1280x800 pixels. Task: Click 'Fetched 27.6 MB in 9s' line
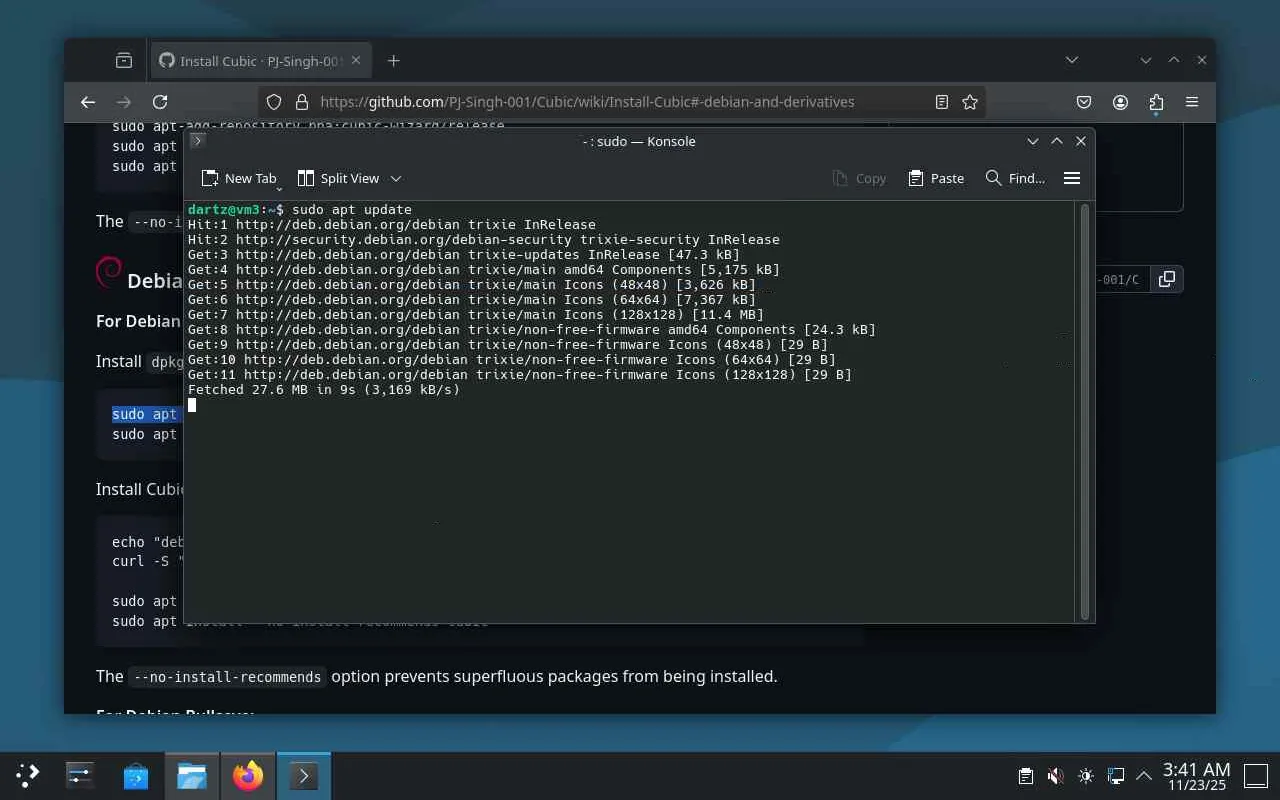point(324,390)
